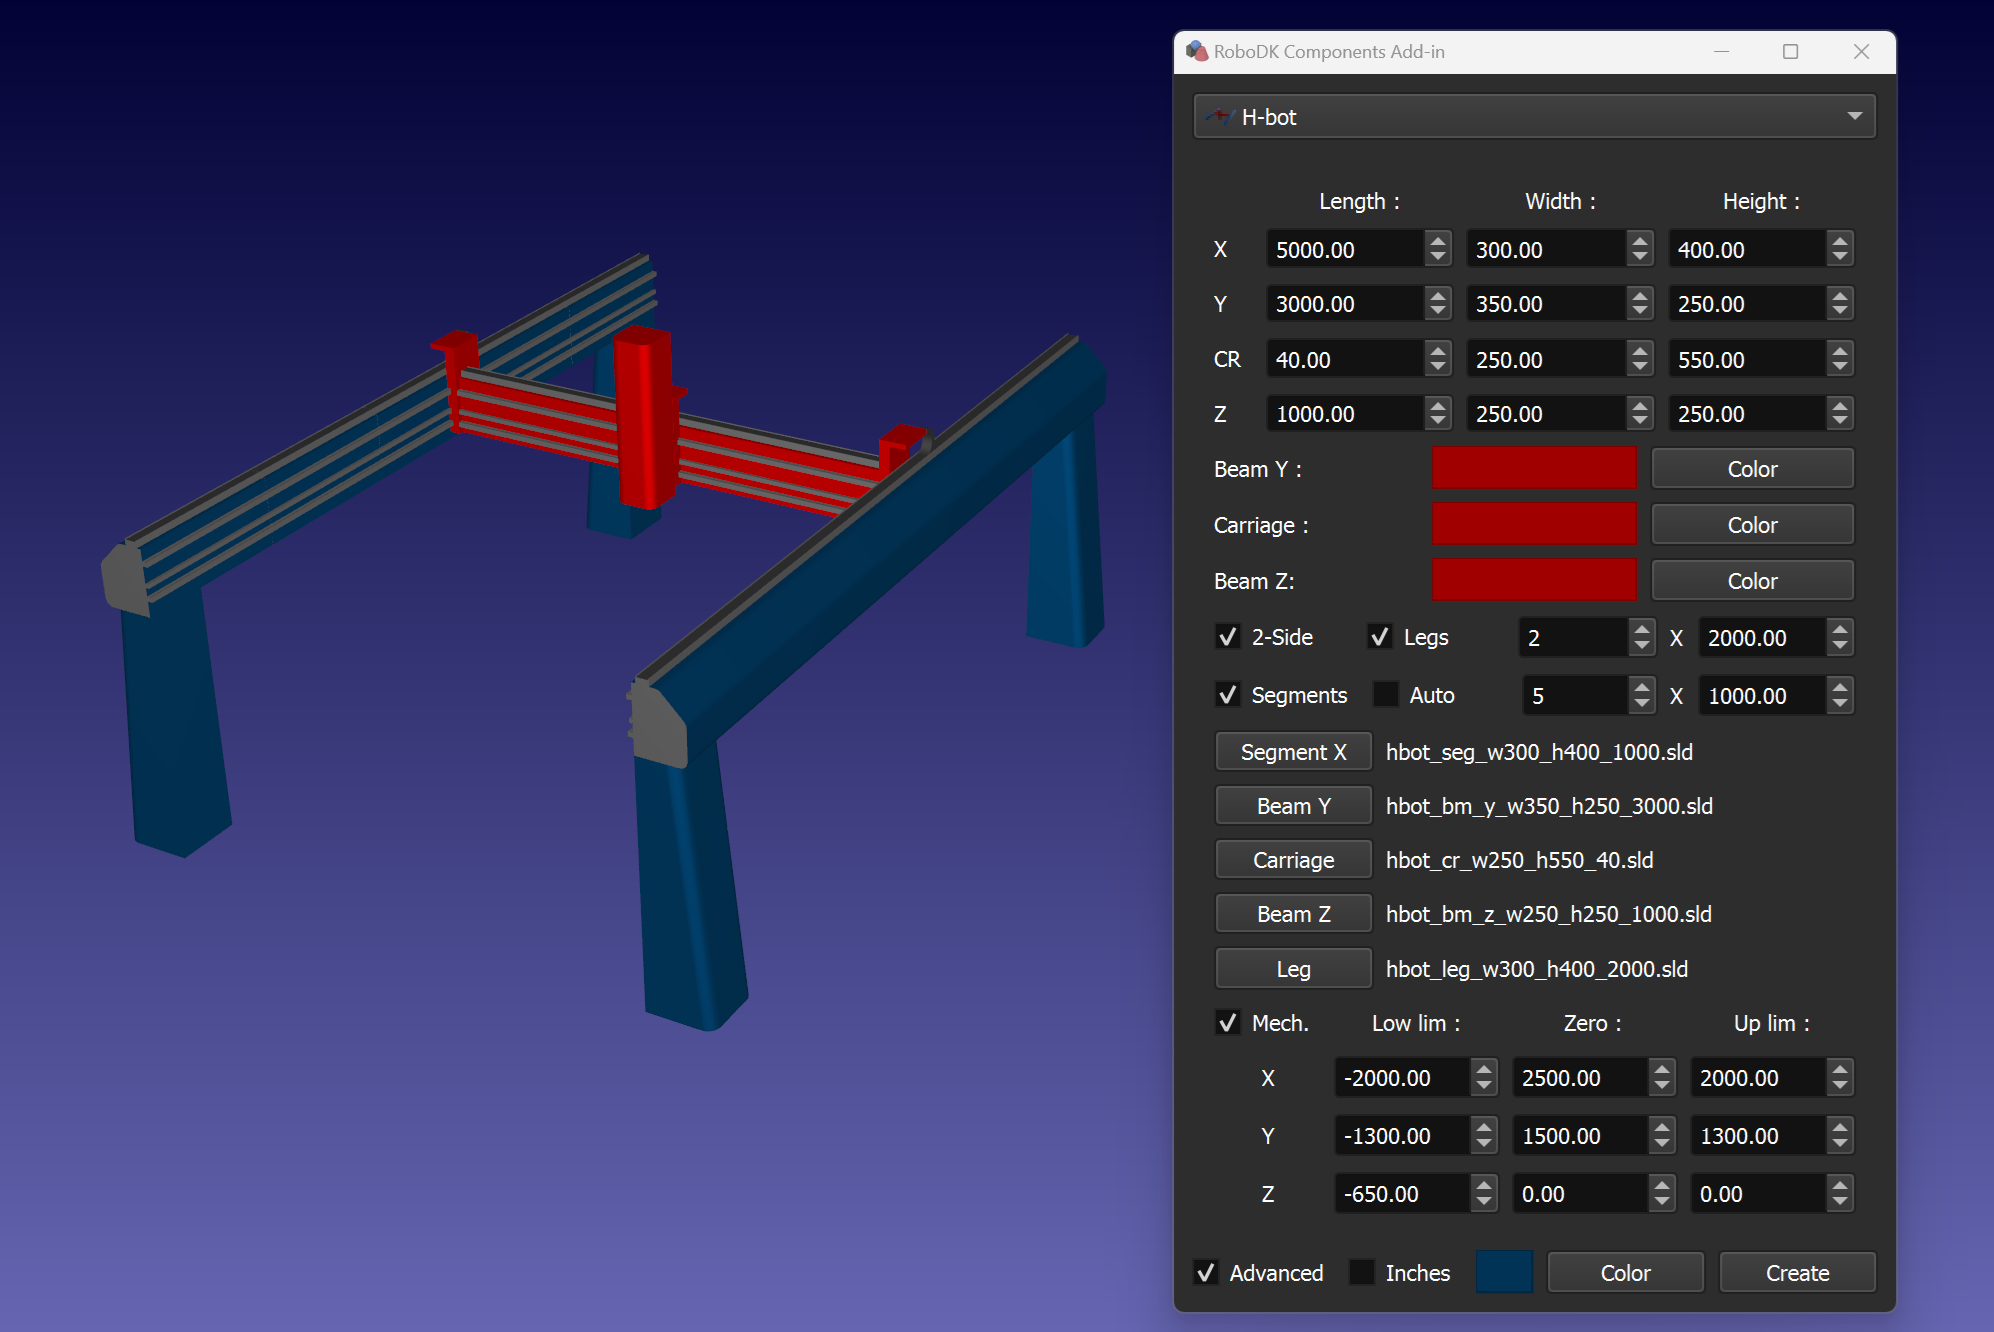Increase Legs count spinner up arrow

pos(1641,629)
